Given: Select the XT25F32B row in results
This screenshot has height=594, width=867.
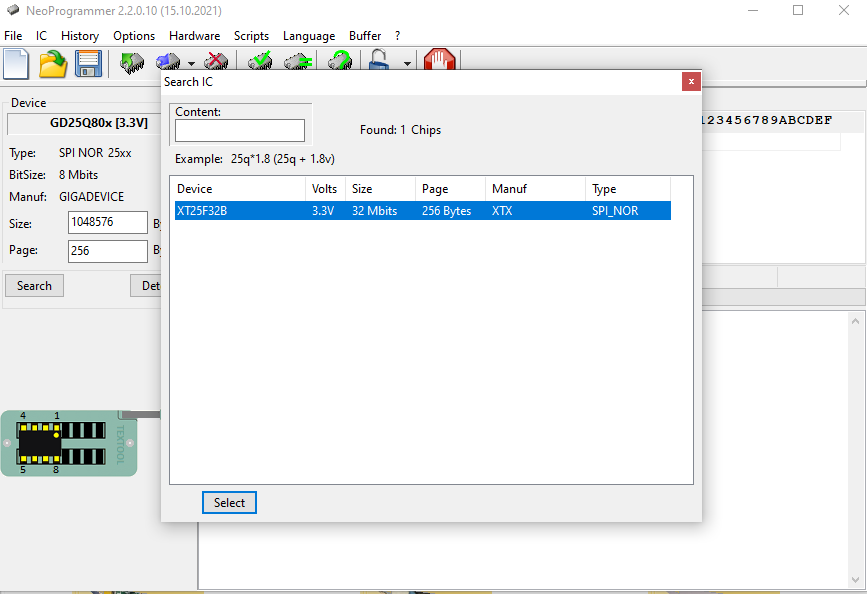Looking at the screenshot, I should point(422,211).
